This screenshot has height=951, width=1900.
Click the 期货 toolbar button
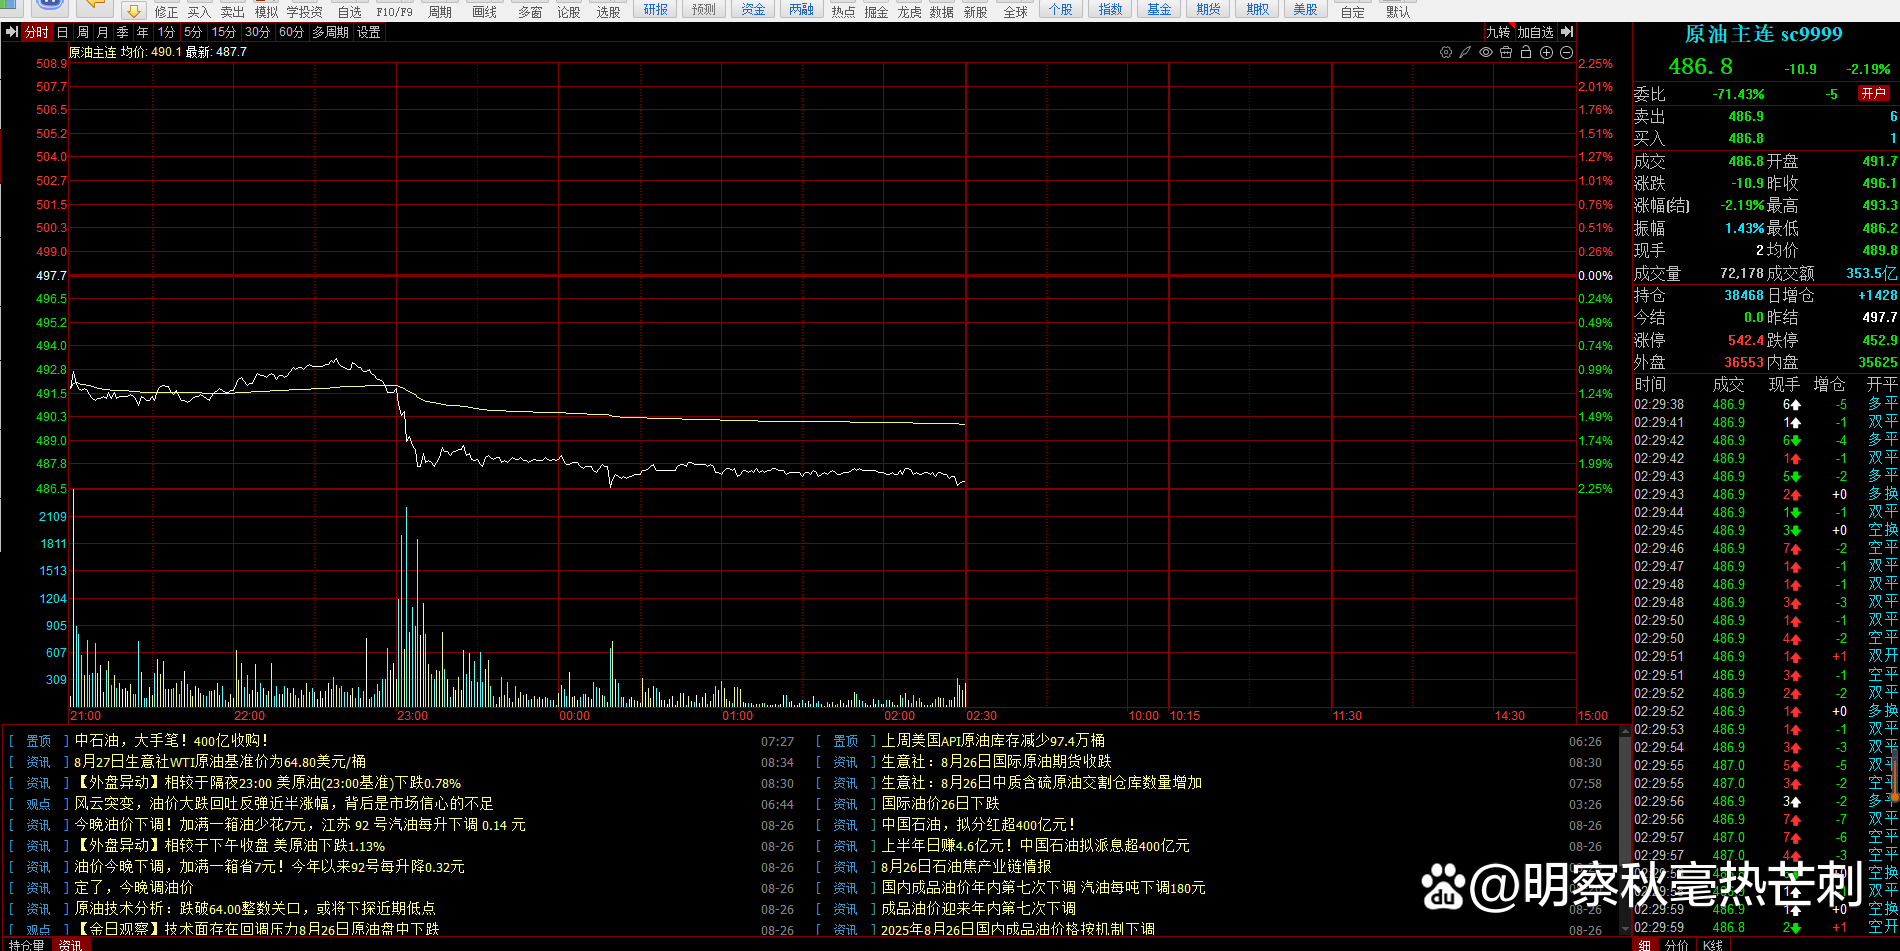1208,9
